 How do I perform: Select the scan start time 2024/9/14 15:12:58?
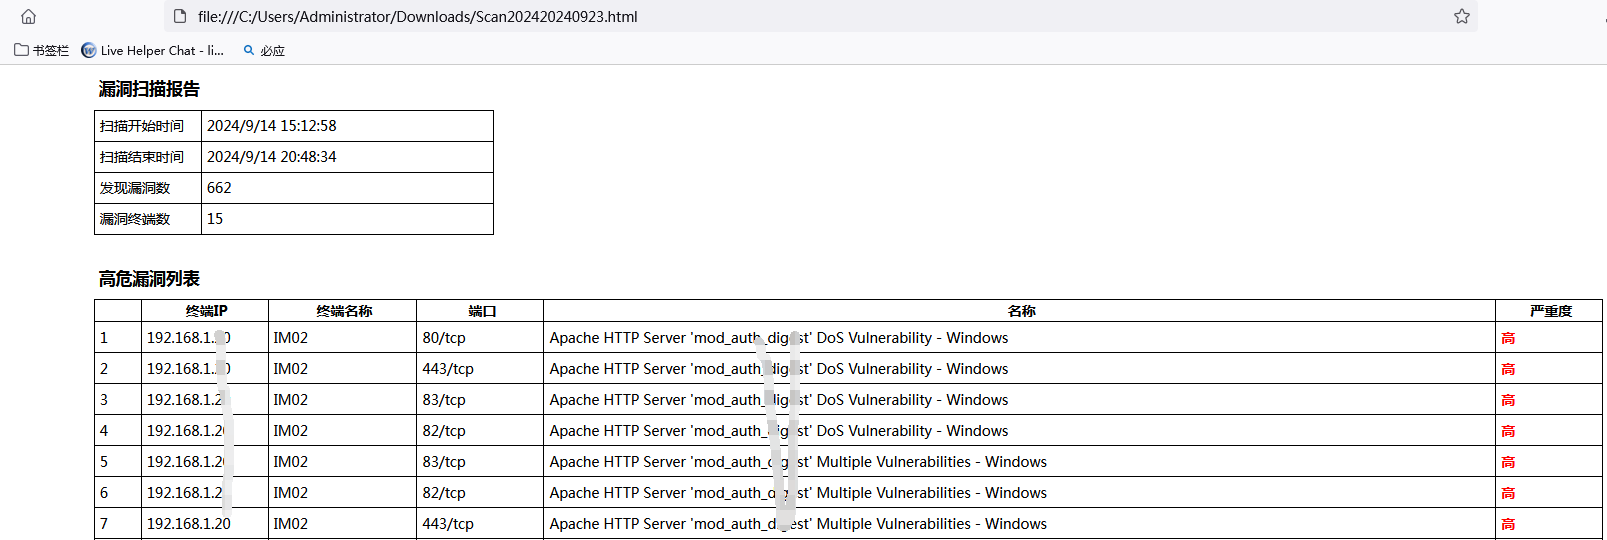271,126
